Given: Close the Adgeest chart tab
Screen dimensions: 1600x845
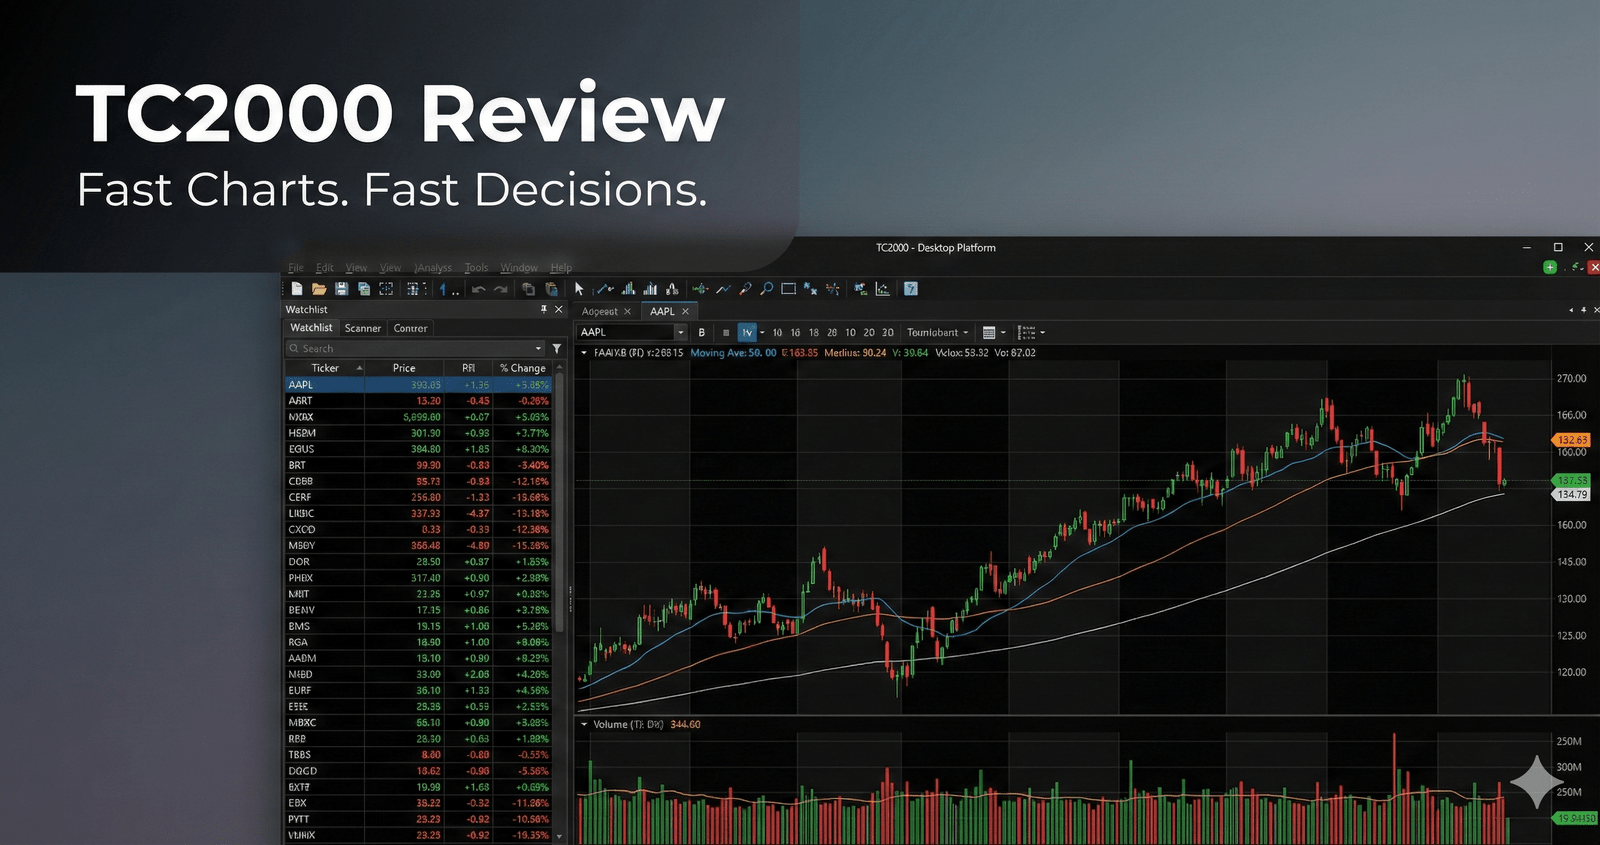Looking at the screenshot, I should coord(627,311).
